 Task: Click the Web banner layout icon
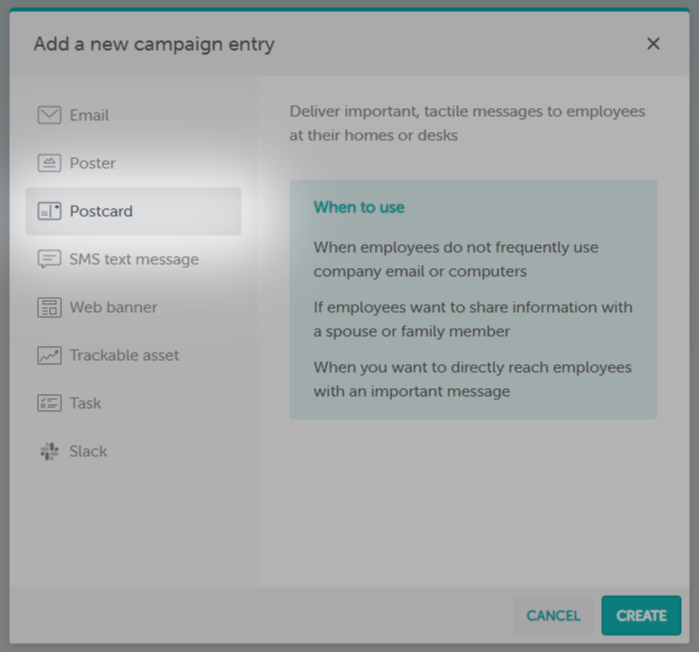click(49, 307)
